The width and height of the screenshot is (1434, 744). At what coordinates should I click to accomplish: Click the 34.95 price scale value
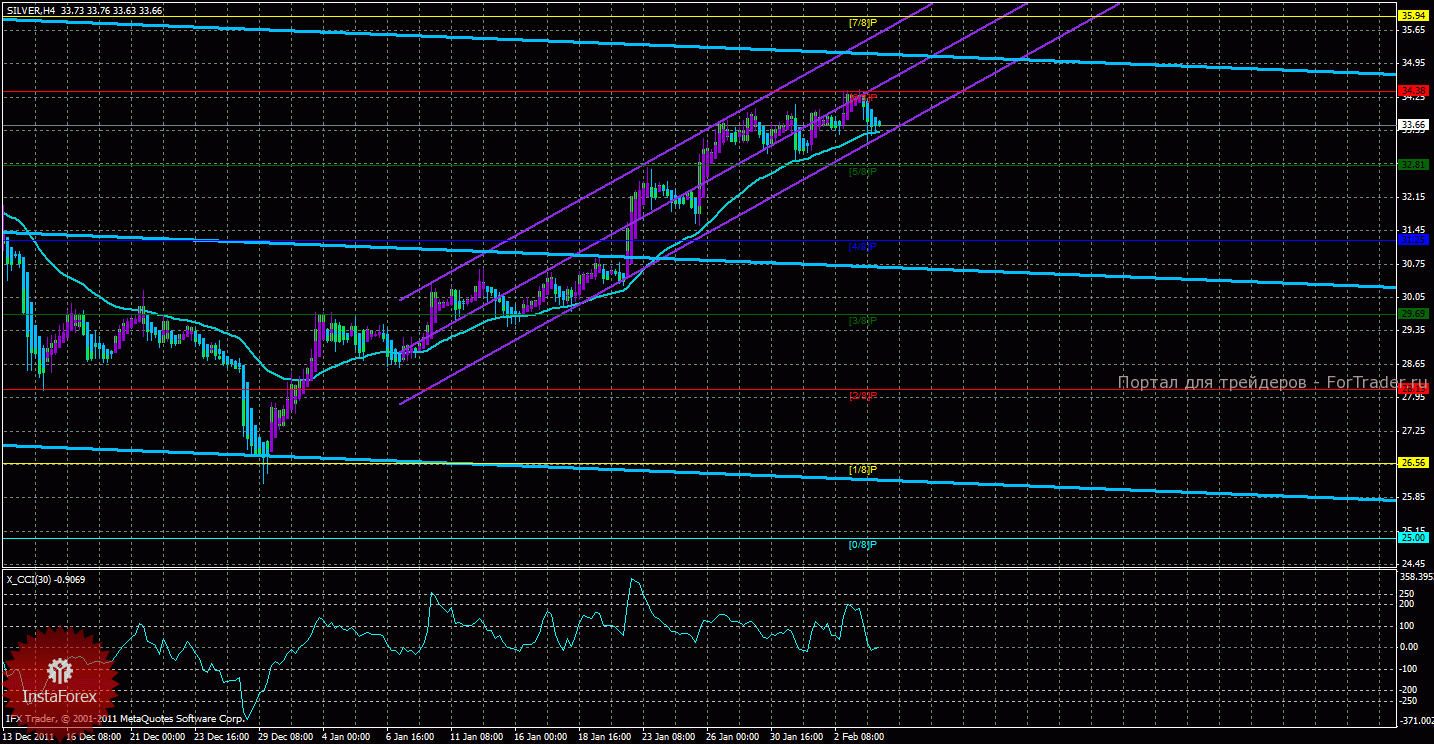pos(1413,63)
